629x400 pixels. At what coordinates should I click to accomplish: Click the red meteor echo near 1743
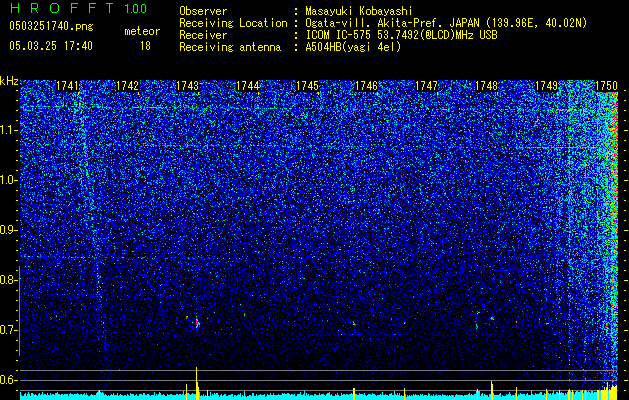[x=197, y=323]
